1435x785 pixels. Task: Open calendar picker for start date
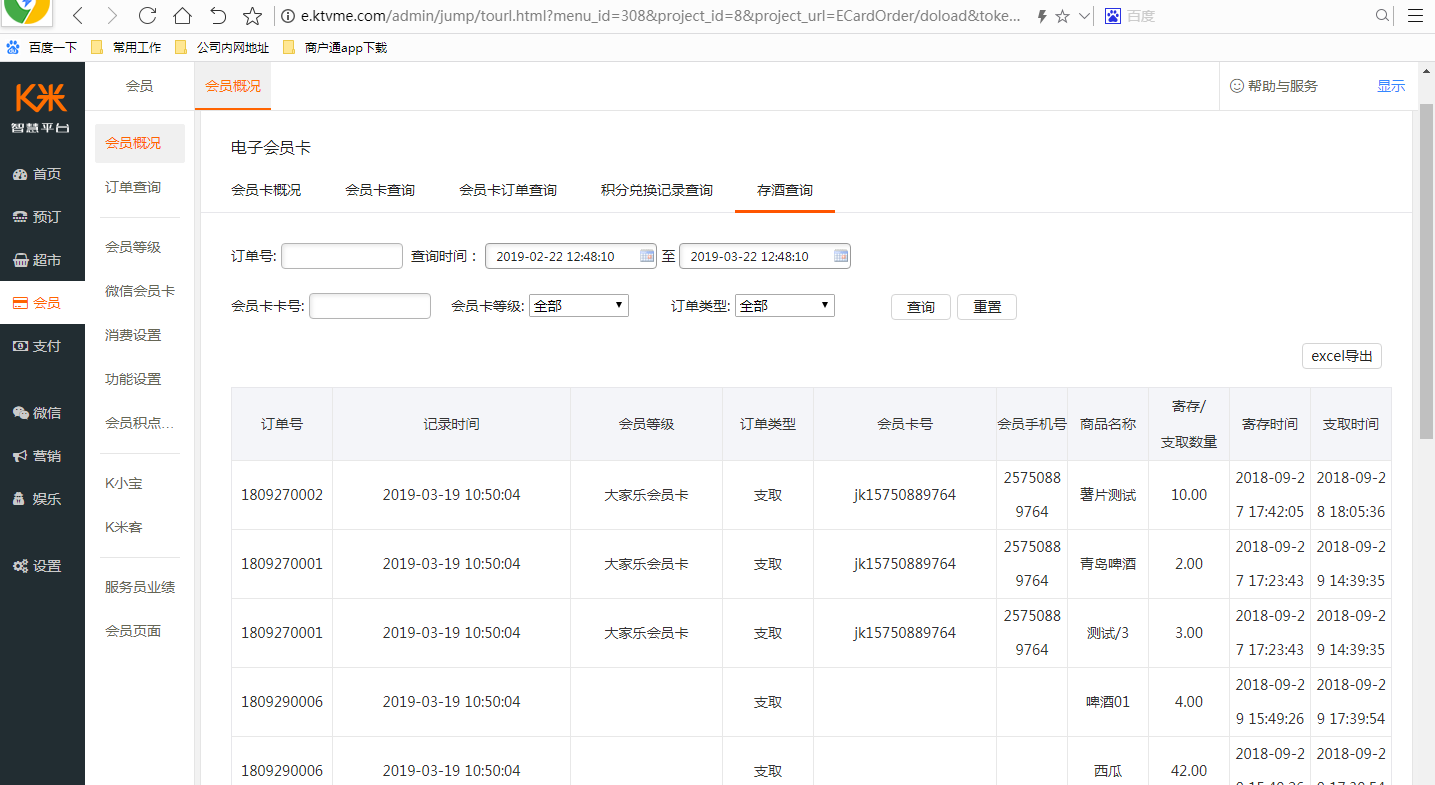[647, 256]
